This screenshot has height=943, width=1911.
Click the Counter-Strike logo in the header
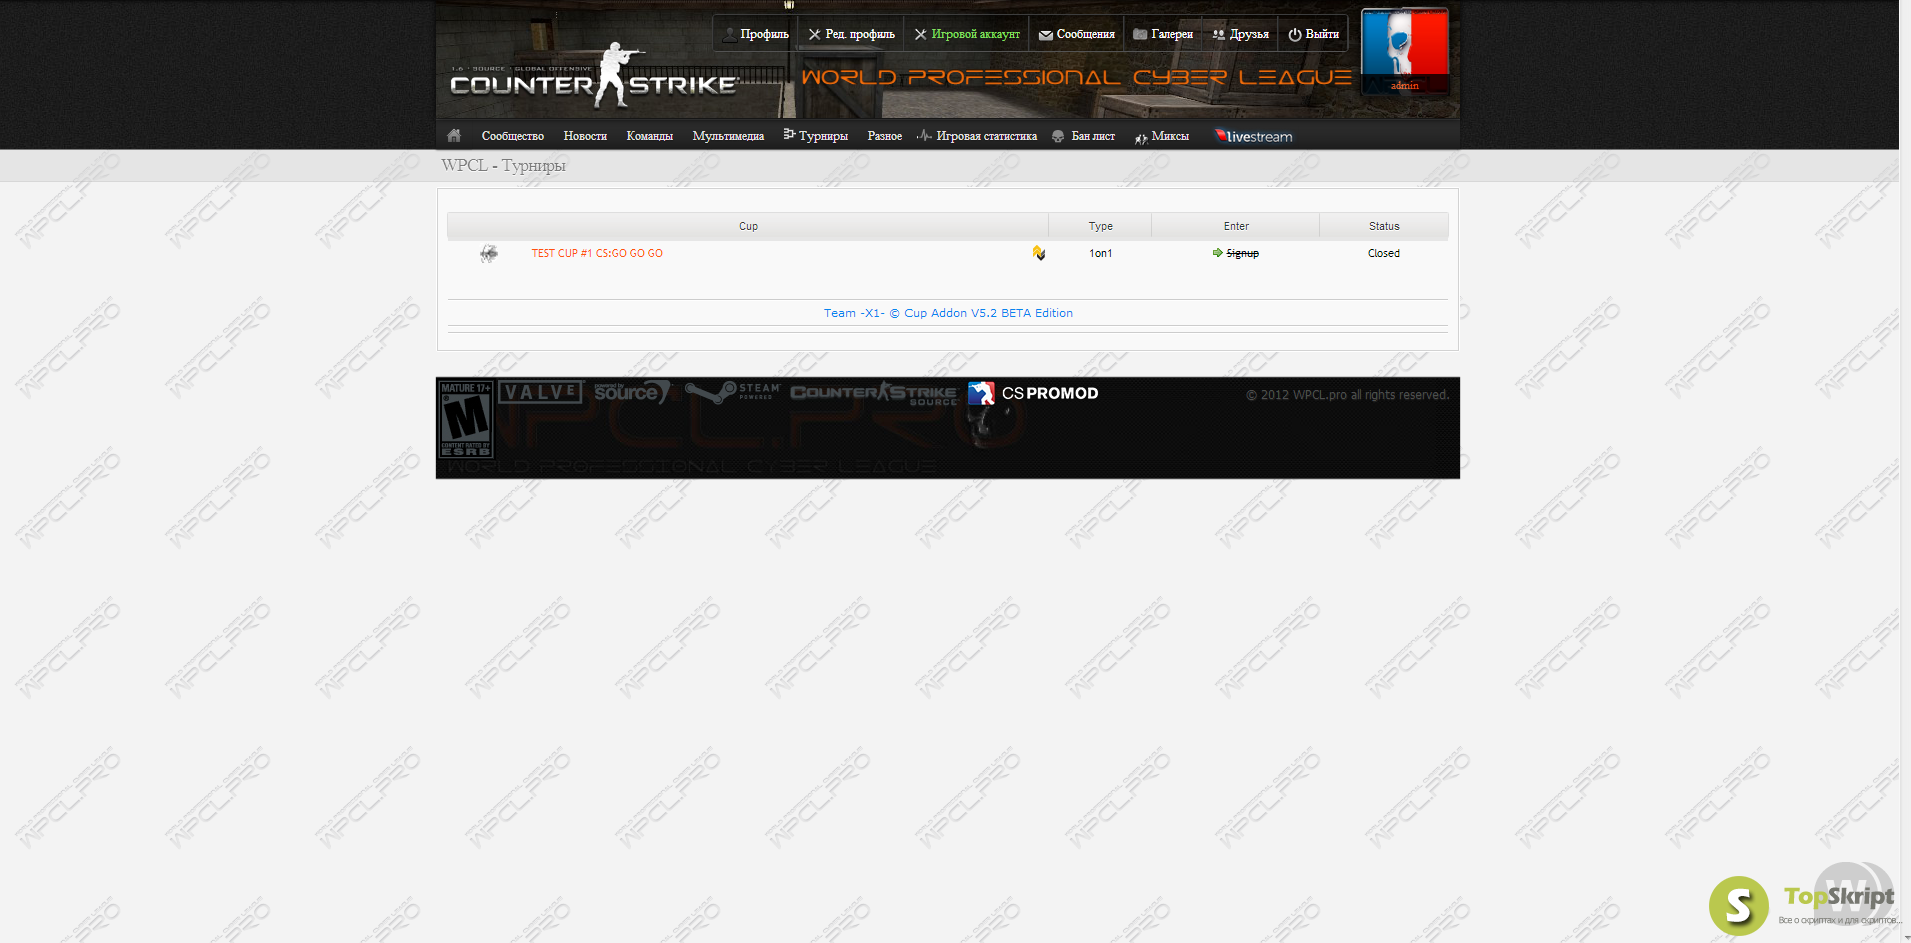pyautogui.click(x=594, y=78)
